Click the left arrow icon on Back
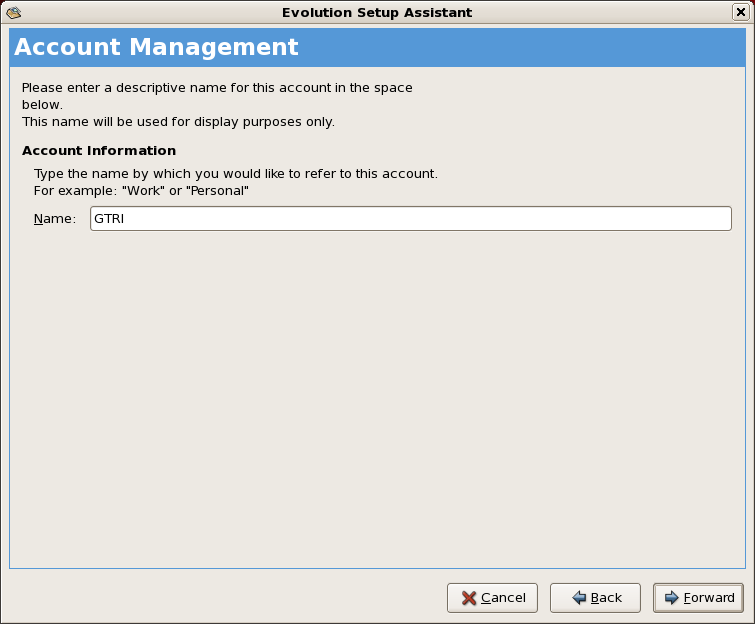Image resolution: width=755 pixels, height=624 pixels. pyautogui.click(x=579, y=598)
